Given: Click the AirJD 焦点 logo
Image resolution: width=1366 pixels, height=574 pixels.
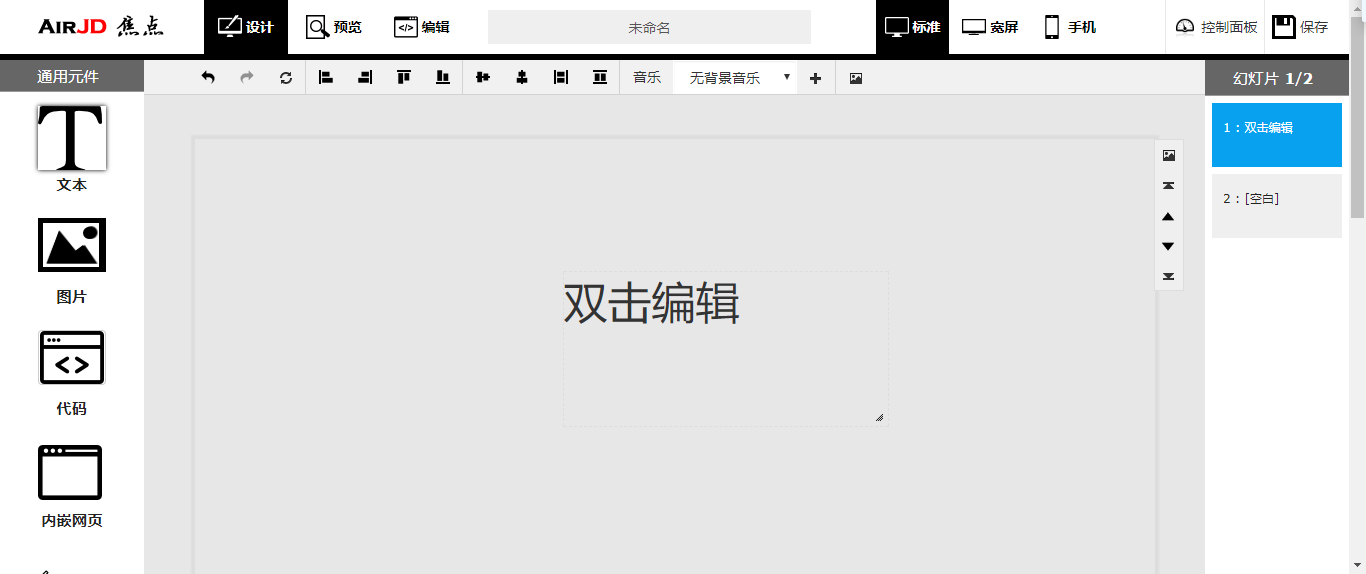Looking at the screenshot, I should coord(101,27).
